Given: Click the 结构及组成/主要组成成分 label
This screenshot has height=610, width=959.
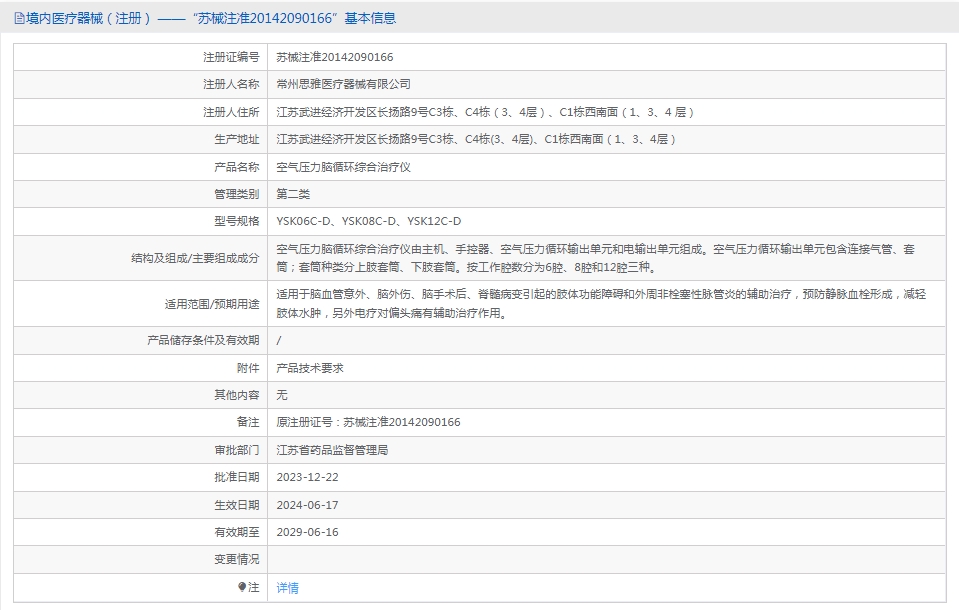Looking at the screenshot, I should (x=195, y=258).
